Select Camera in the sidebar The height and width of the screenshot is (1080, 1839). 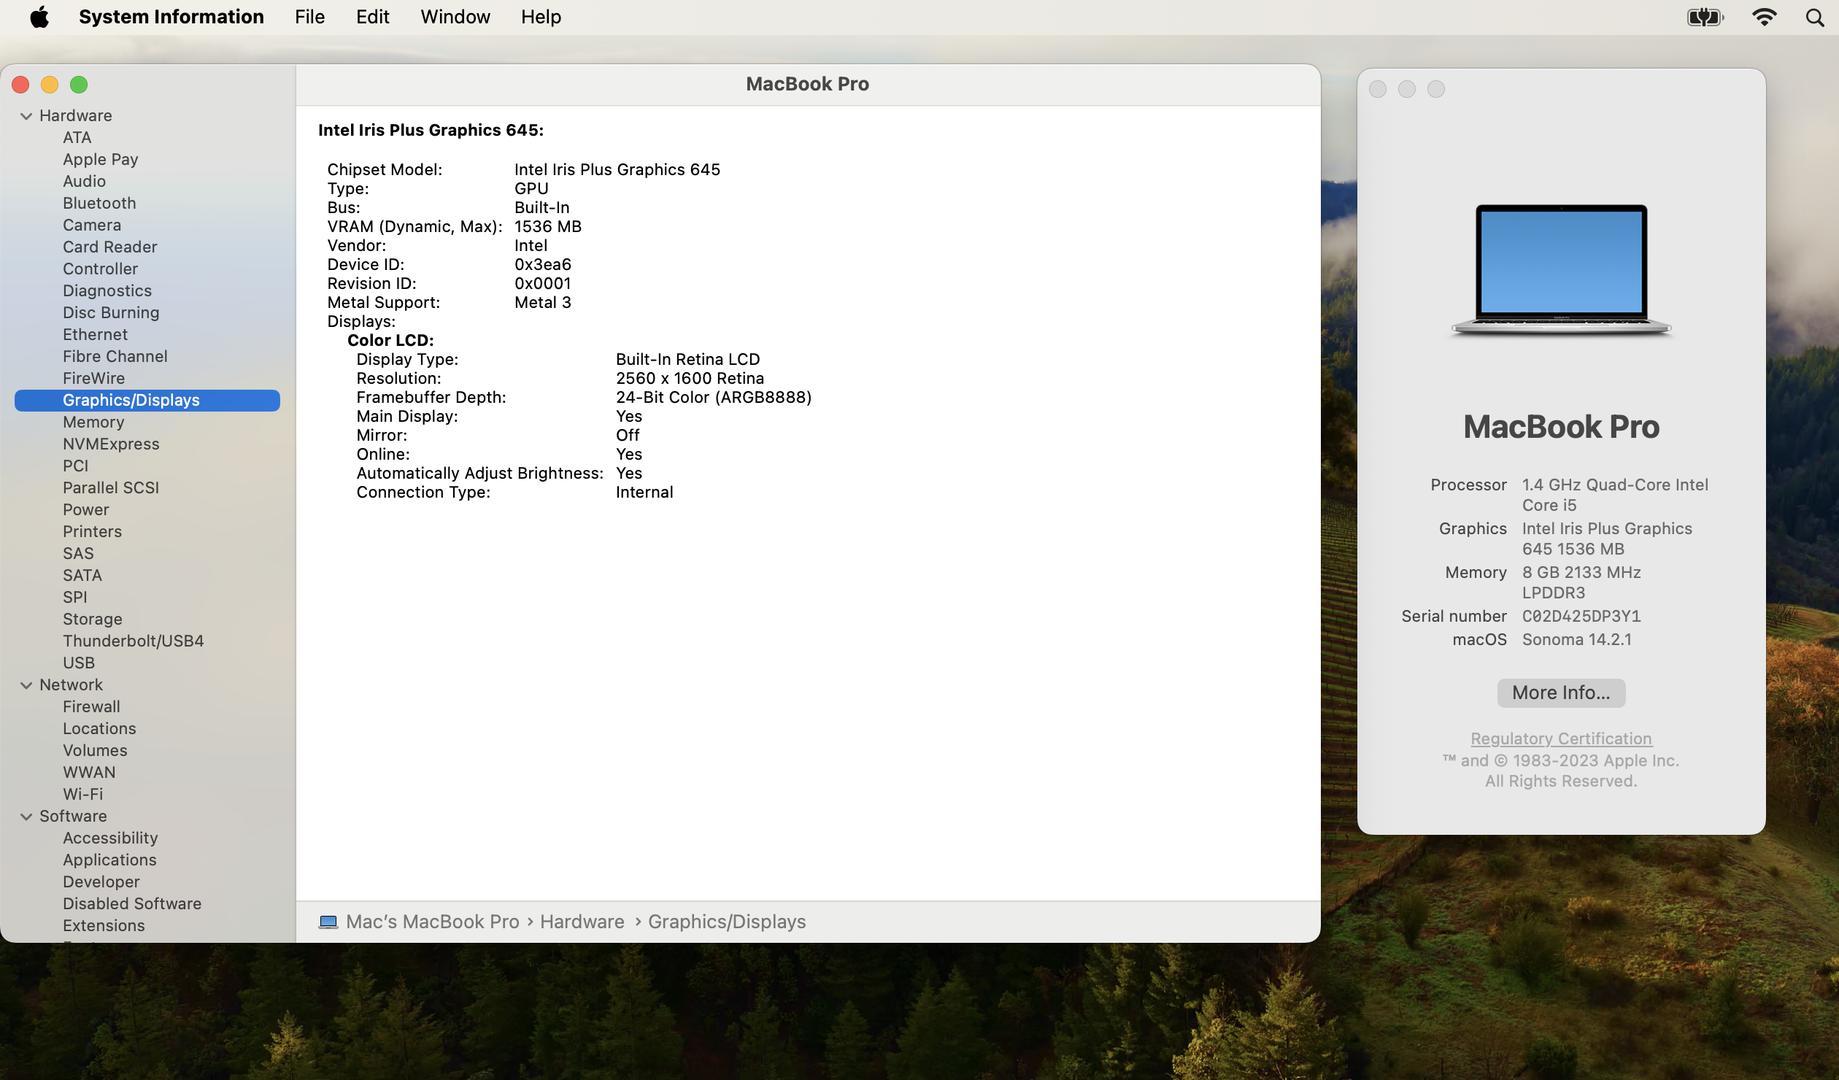92,226
